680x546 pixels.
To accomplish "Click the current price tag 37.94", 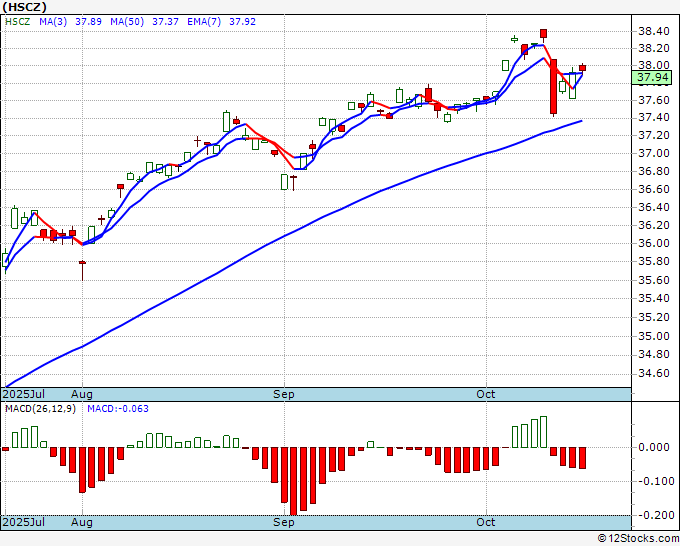I will tap(652, 78).
